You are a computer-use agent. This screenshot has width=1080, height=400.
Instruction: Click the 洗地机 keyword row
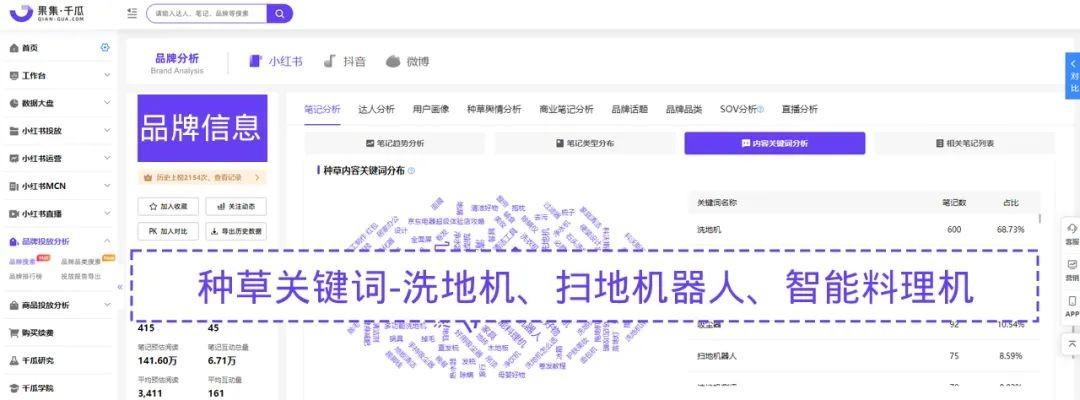[864, 229]
